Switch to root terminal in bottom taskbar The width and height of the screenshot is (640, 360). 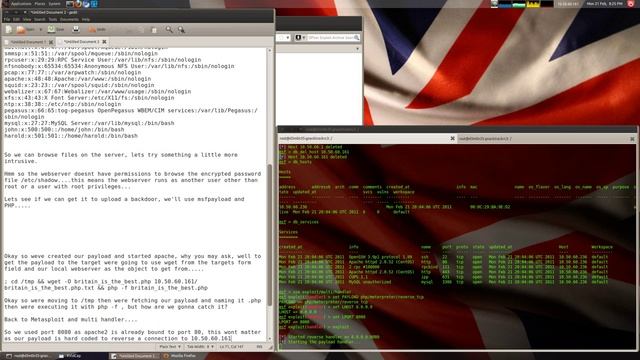click(x=29, y=356)
